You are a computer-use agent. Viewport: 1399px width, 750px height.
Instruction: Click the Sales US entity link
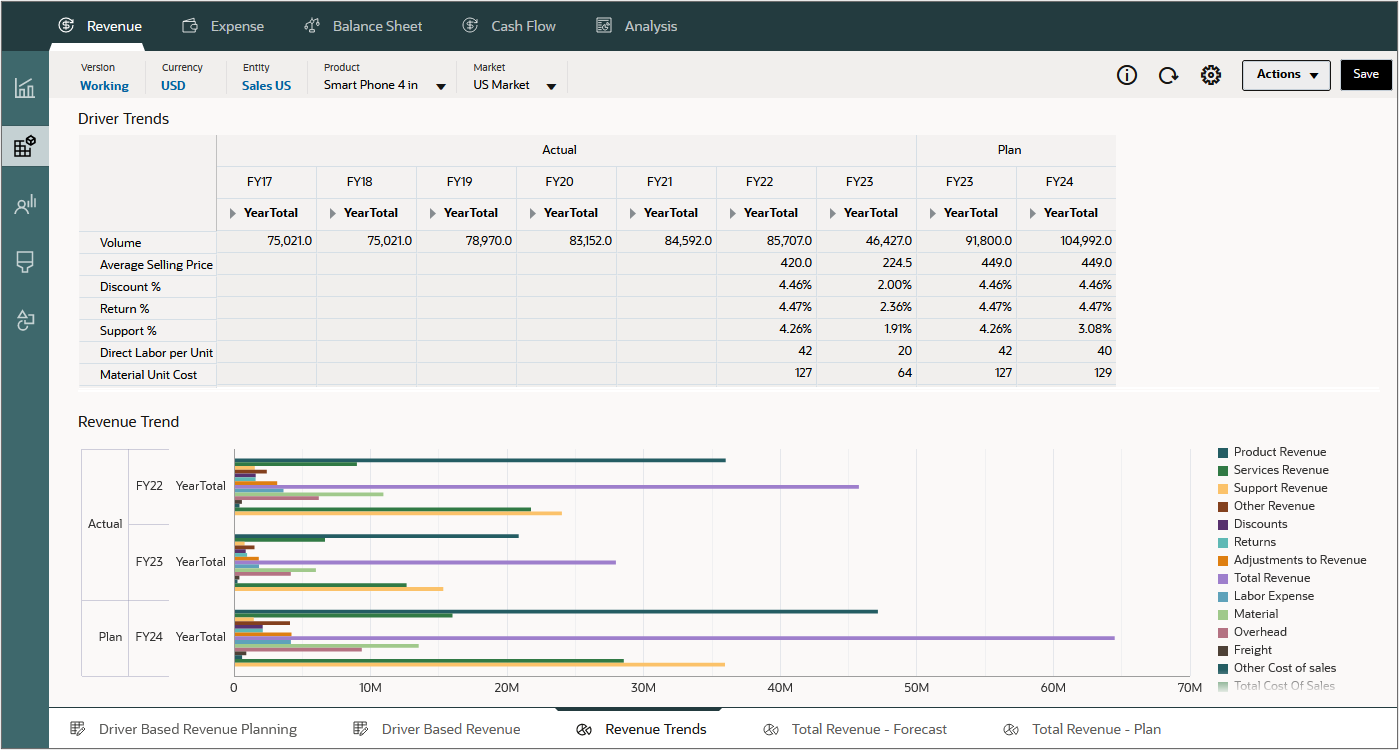tap(266, 86)
